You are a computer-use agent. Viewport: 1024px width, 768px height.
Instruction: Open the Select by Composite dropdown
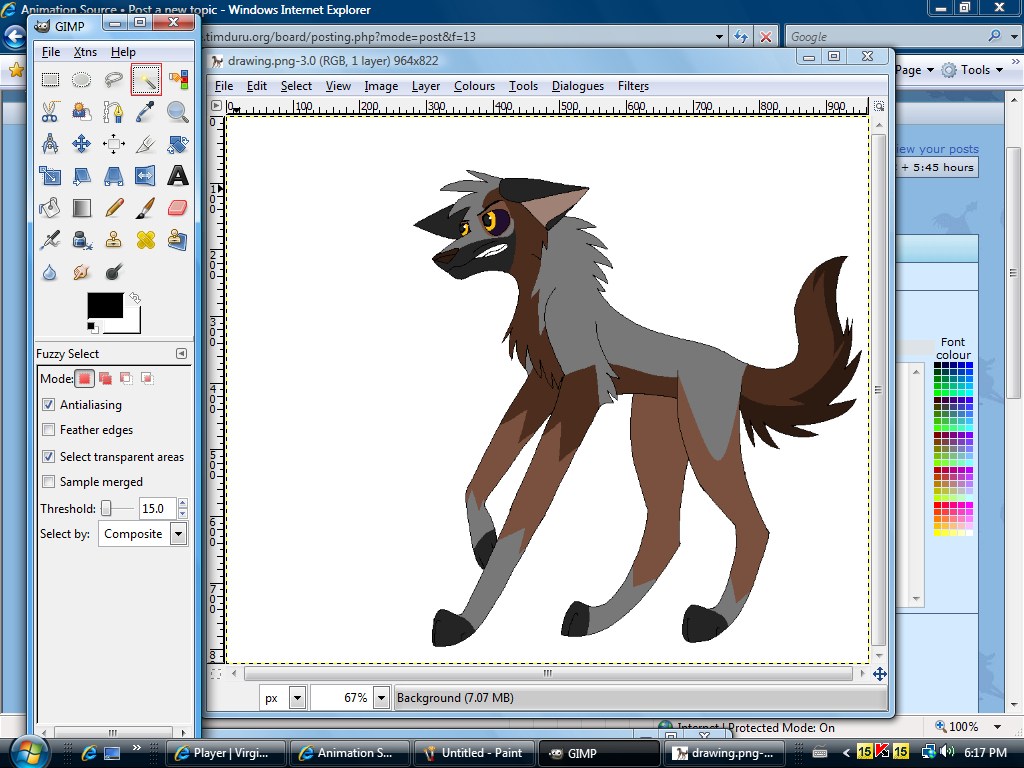[x=178, y=534]
